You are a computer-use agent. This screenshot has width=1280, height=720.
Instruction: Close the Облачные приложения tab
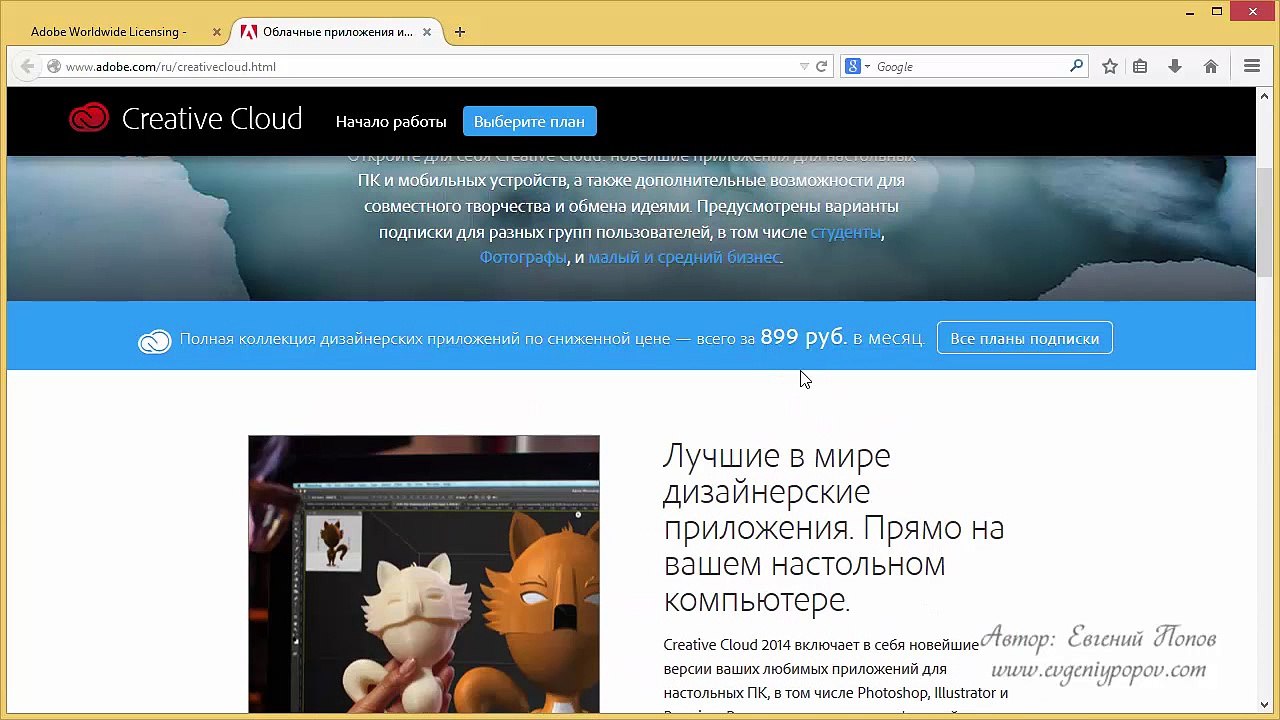pos(427,32)
